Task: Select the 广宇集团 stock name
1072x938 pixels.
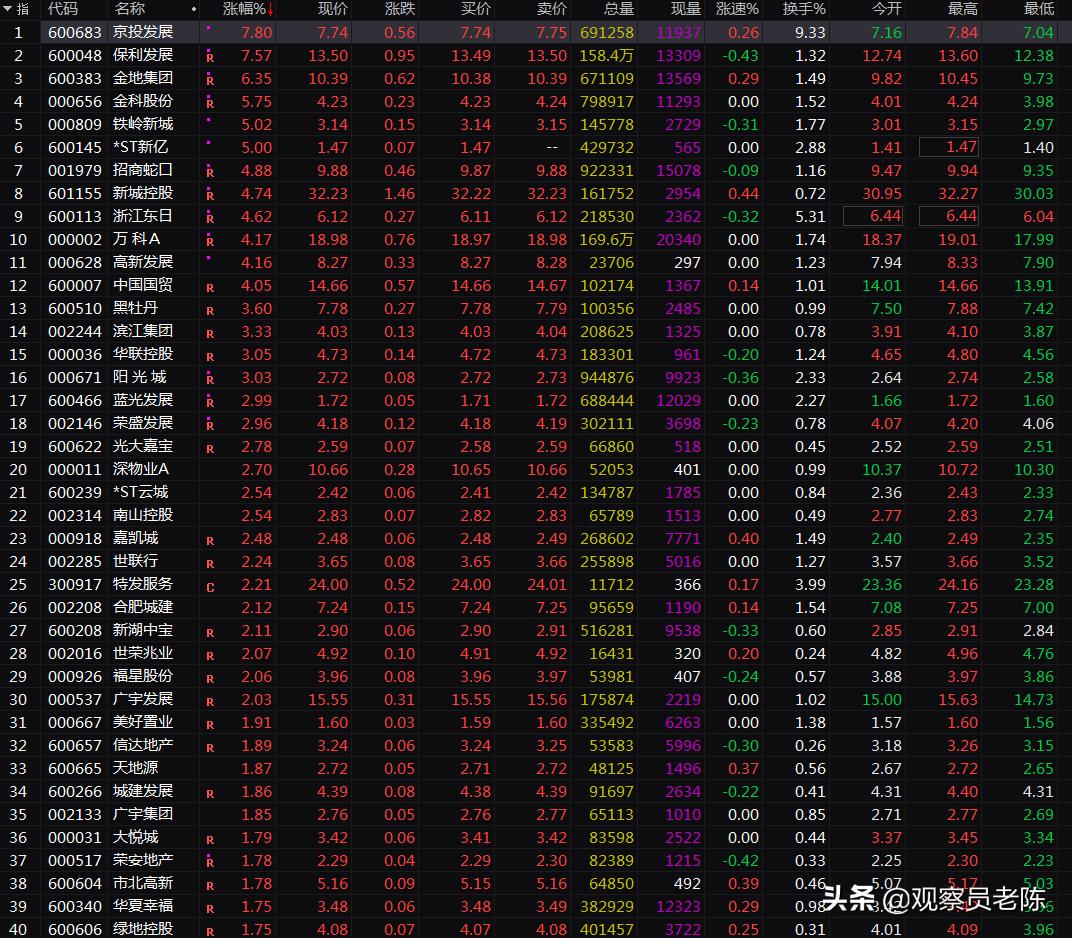Action: [x=143, y=814]
